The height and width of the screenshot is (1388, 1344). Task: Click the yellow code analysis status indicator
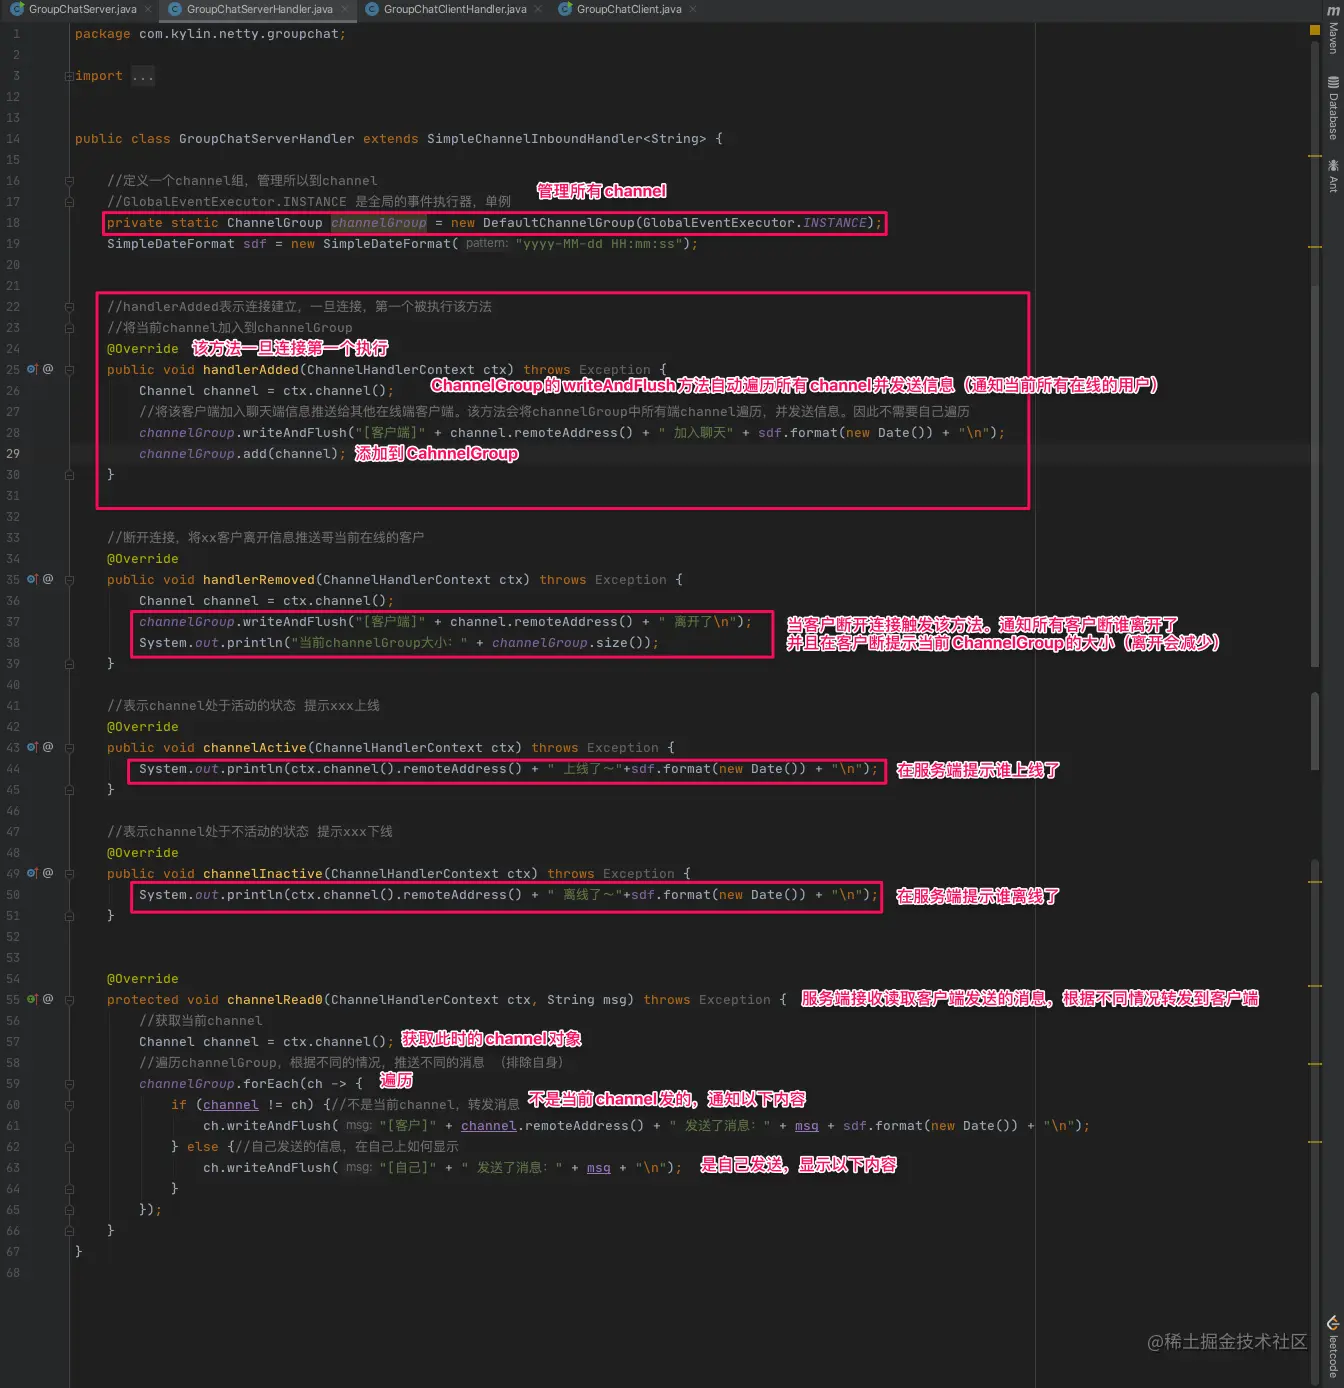(1315, 31)
